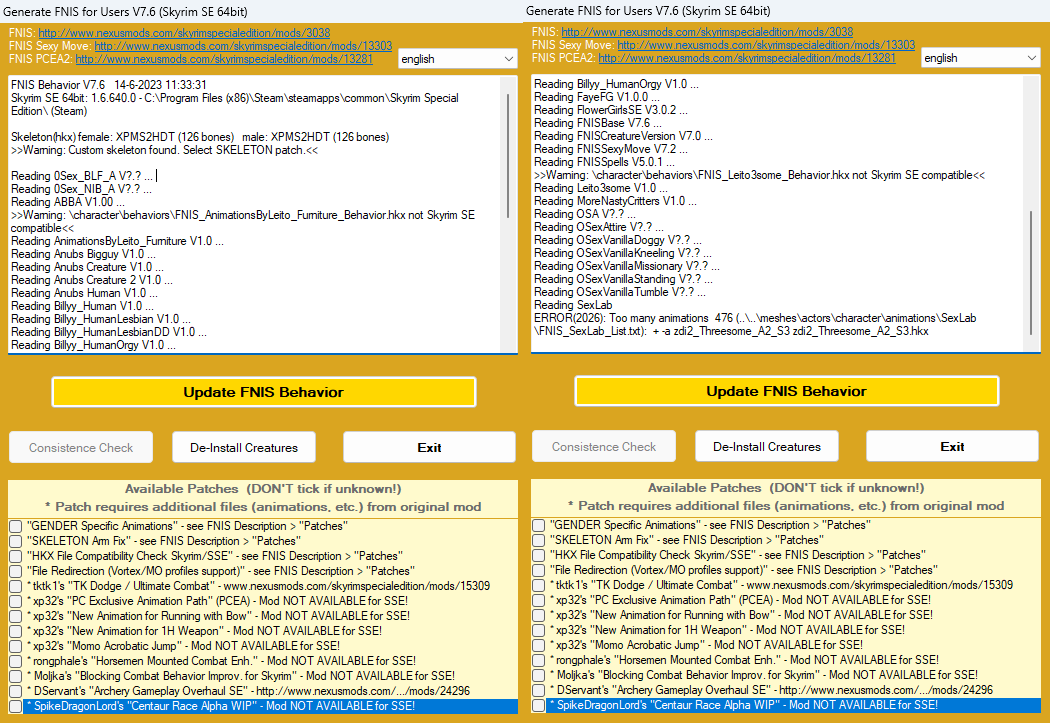Tick Horsemen Mounted Combat Enh. checkbox, left window
The height and width of the screenshot is (723, 1050).
16,661
